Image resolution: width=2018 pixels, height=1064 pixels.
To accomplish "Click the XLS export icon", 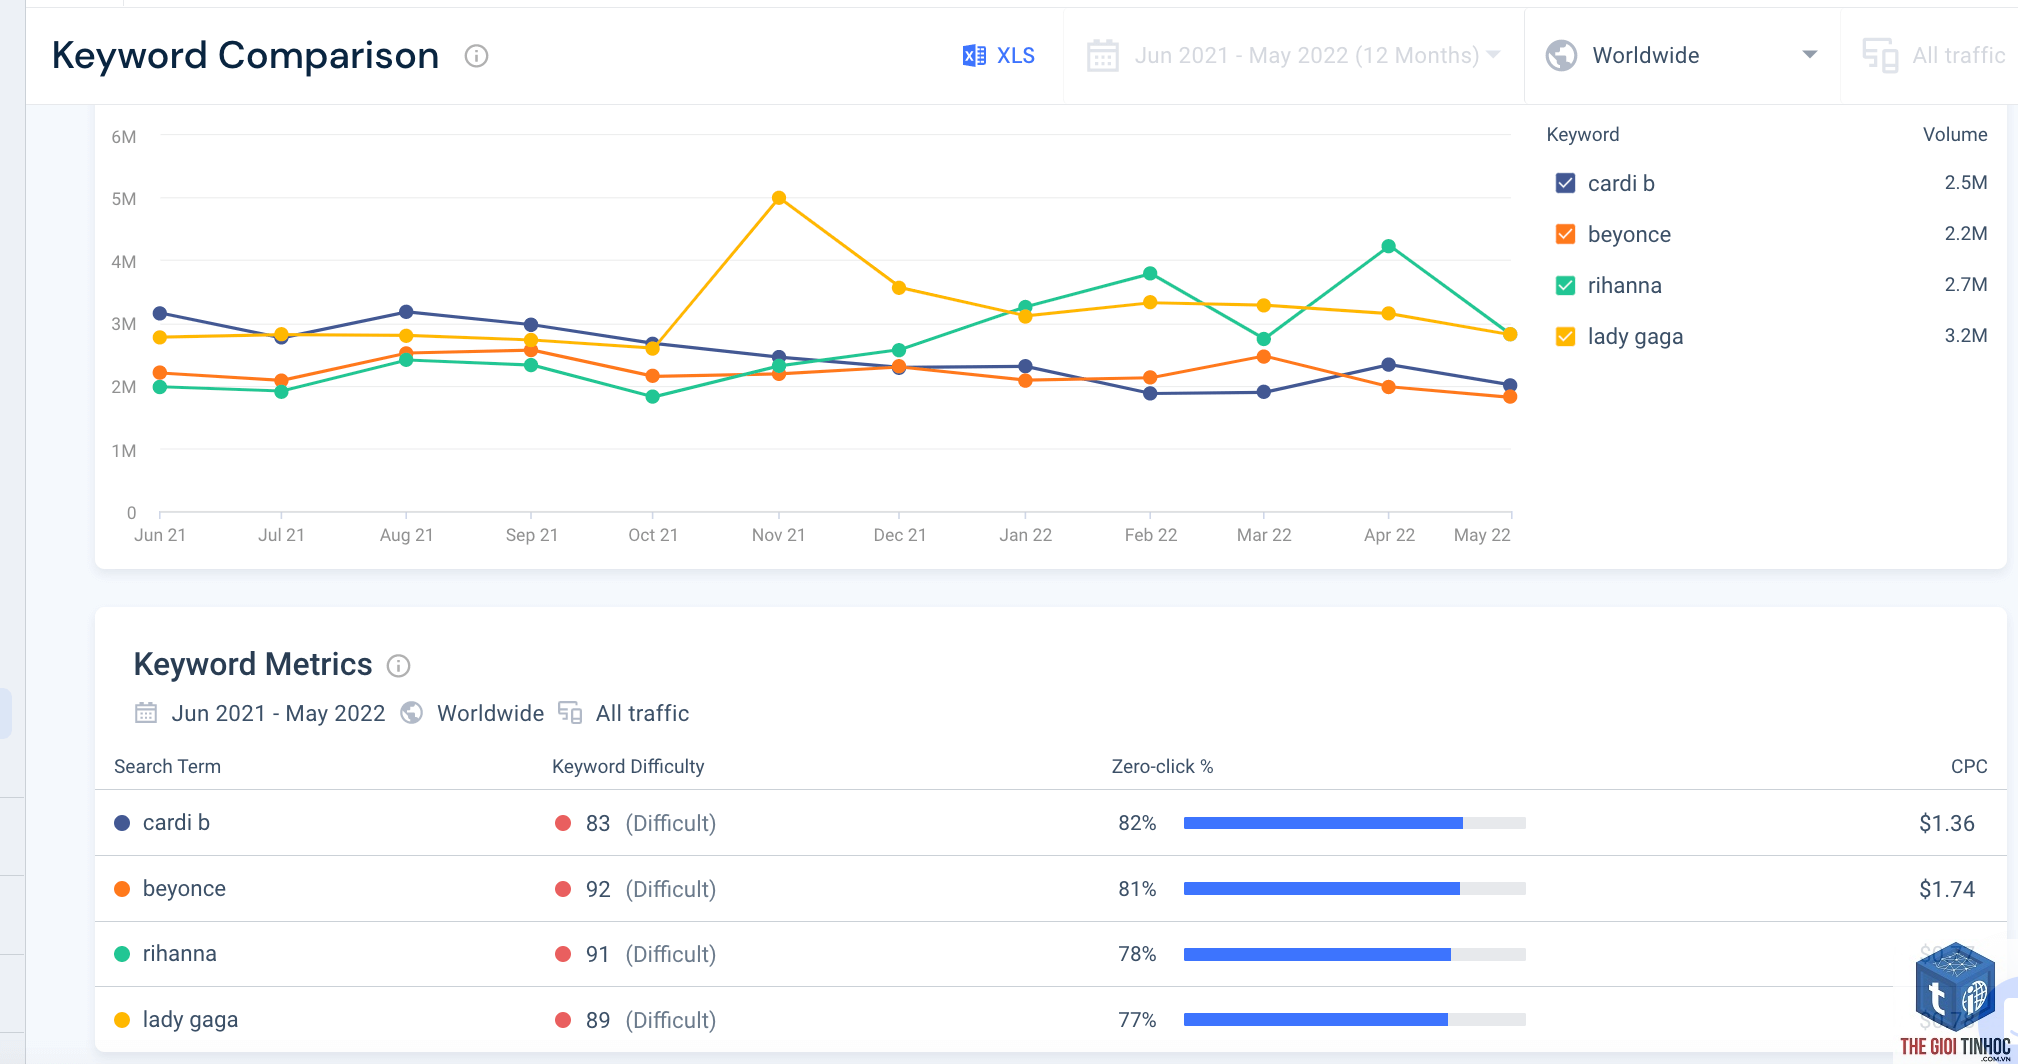I will point(973,56).
